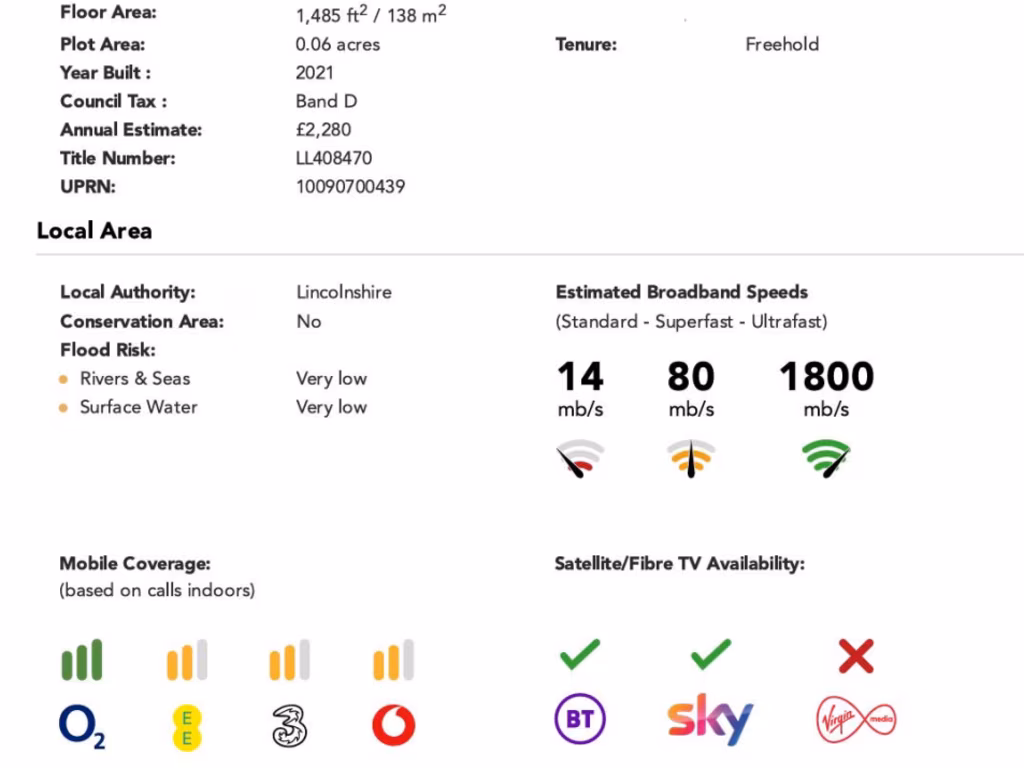Click the green checkmark above Sky
The image size is (1024, 768).
(711, 655)
